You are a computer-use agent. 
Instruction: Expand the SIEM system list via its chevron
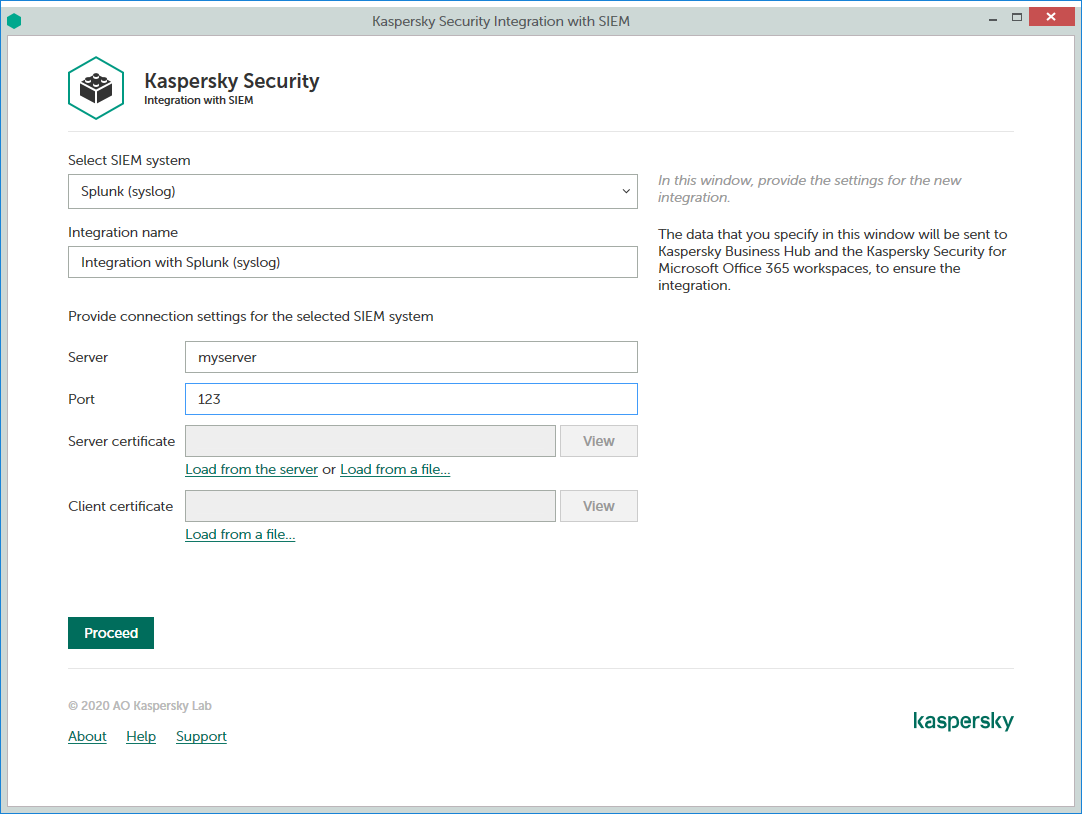coord(626,191)
